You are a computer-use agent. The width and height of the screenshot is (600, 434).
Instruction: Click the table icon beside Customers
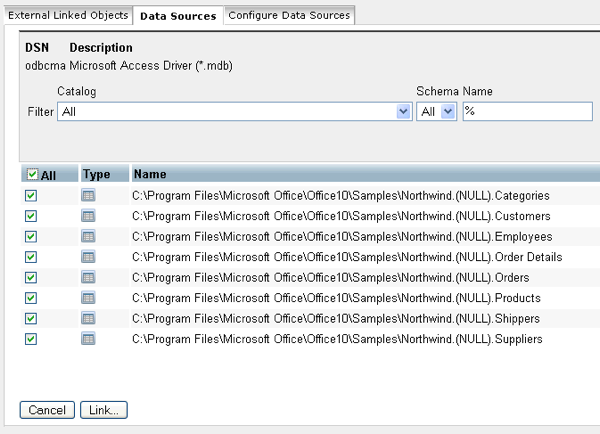88,216
